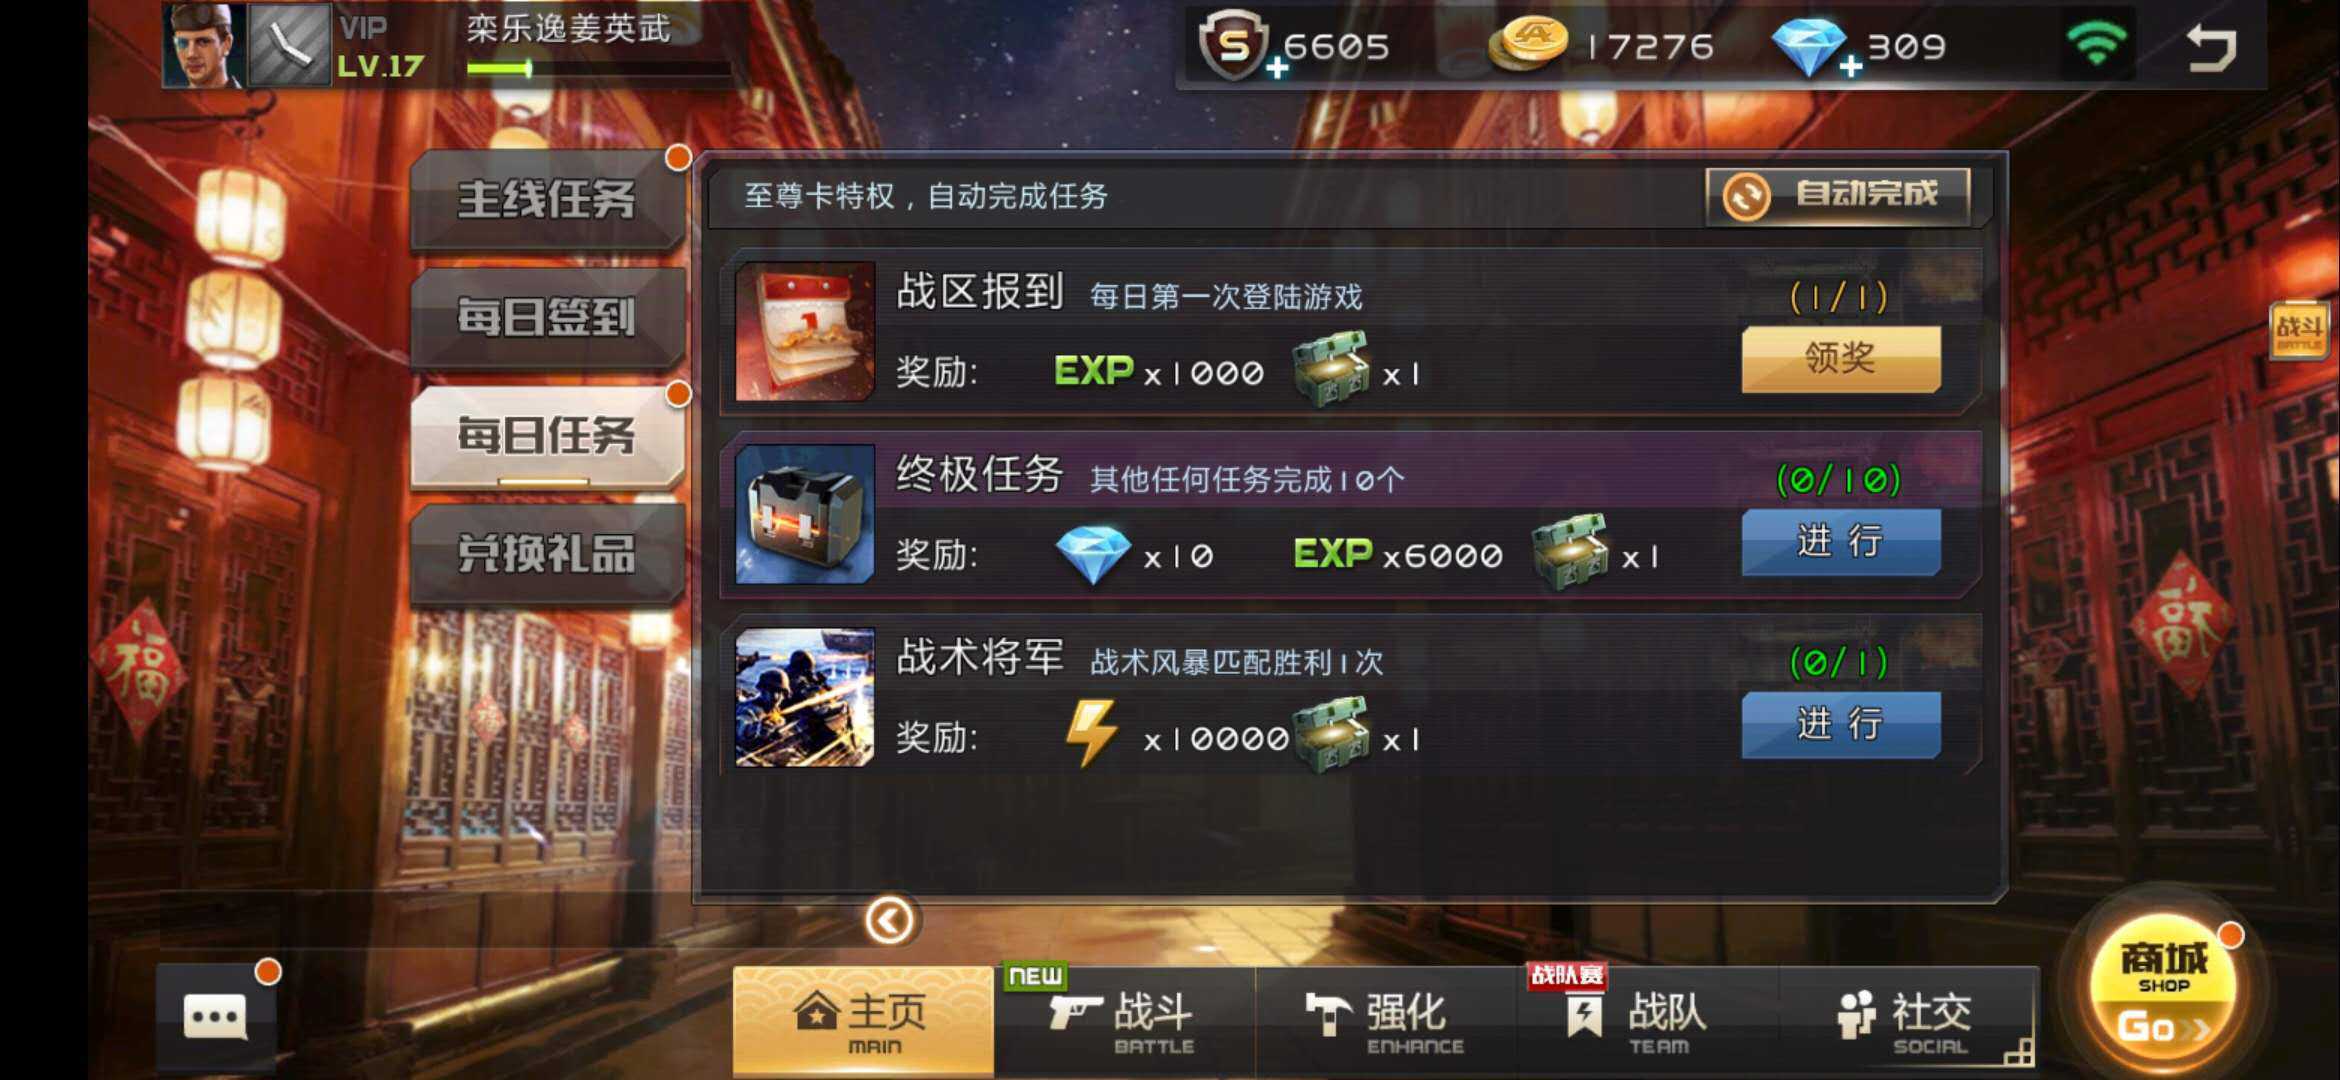Add diamonds with the plus icon

(1851, 66)
